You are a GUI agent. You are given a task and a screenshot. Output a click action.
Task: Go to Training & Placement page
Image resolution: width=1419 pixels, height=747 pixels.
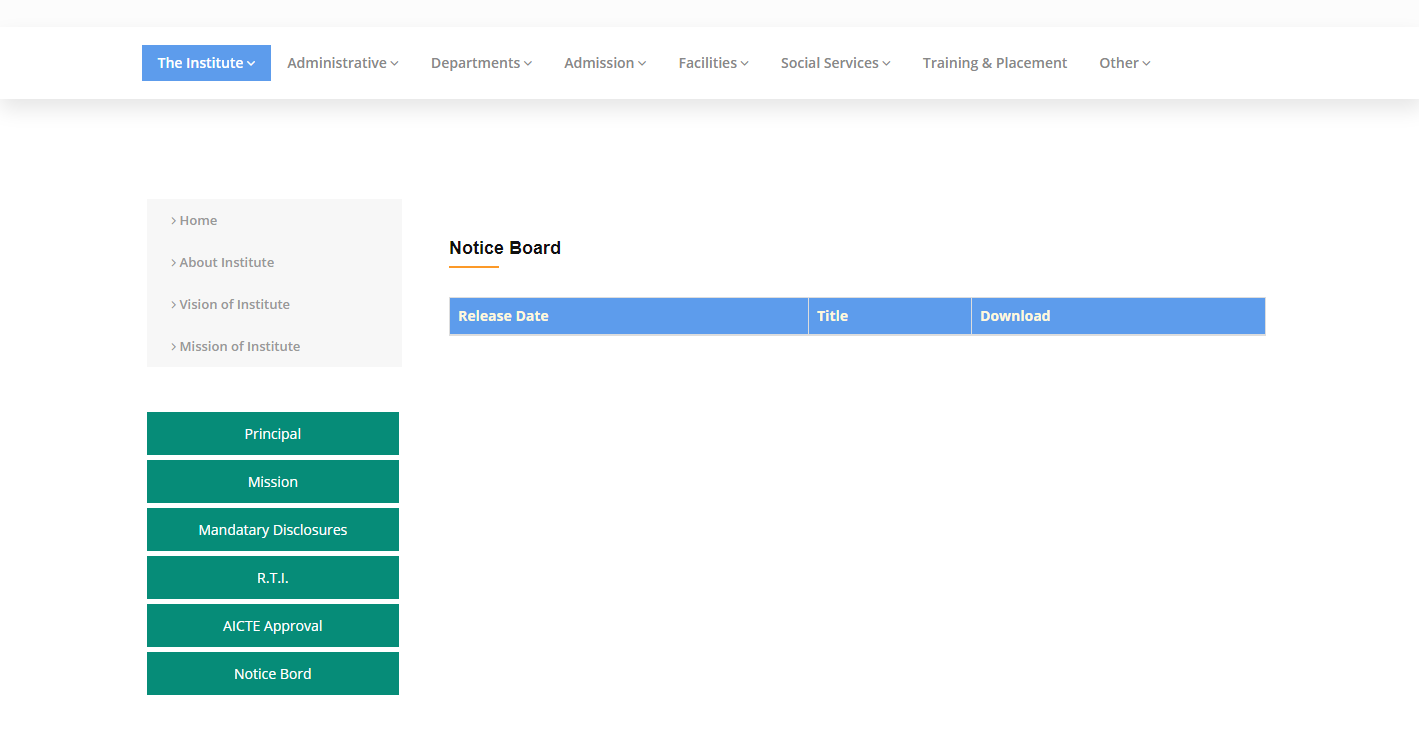[x=994, y=63]
